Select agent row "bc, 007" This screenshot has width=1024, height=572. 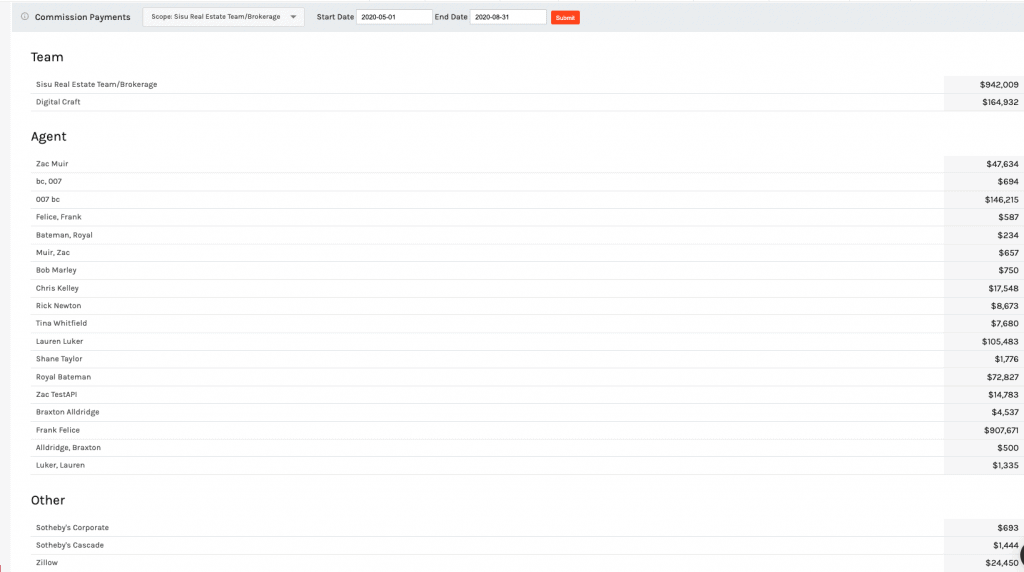527,182
